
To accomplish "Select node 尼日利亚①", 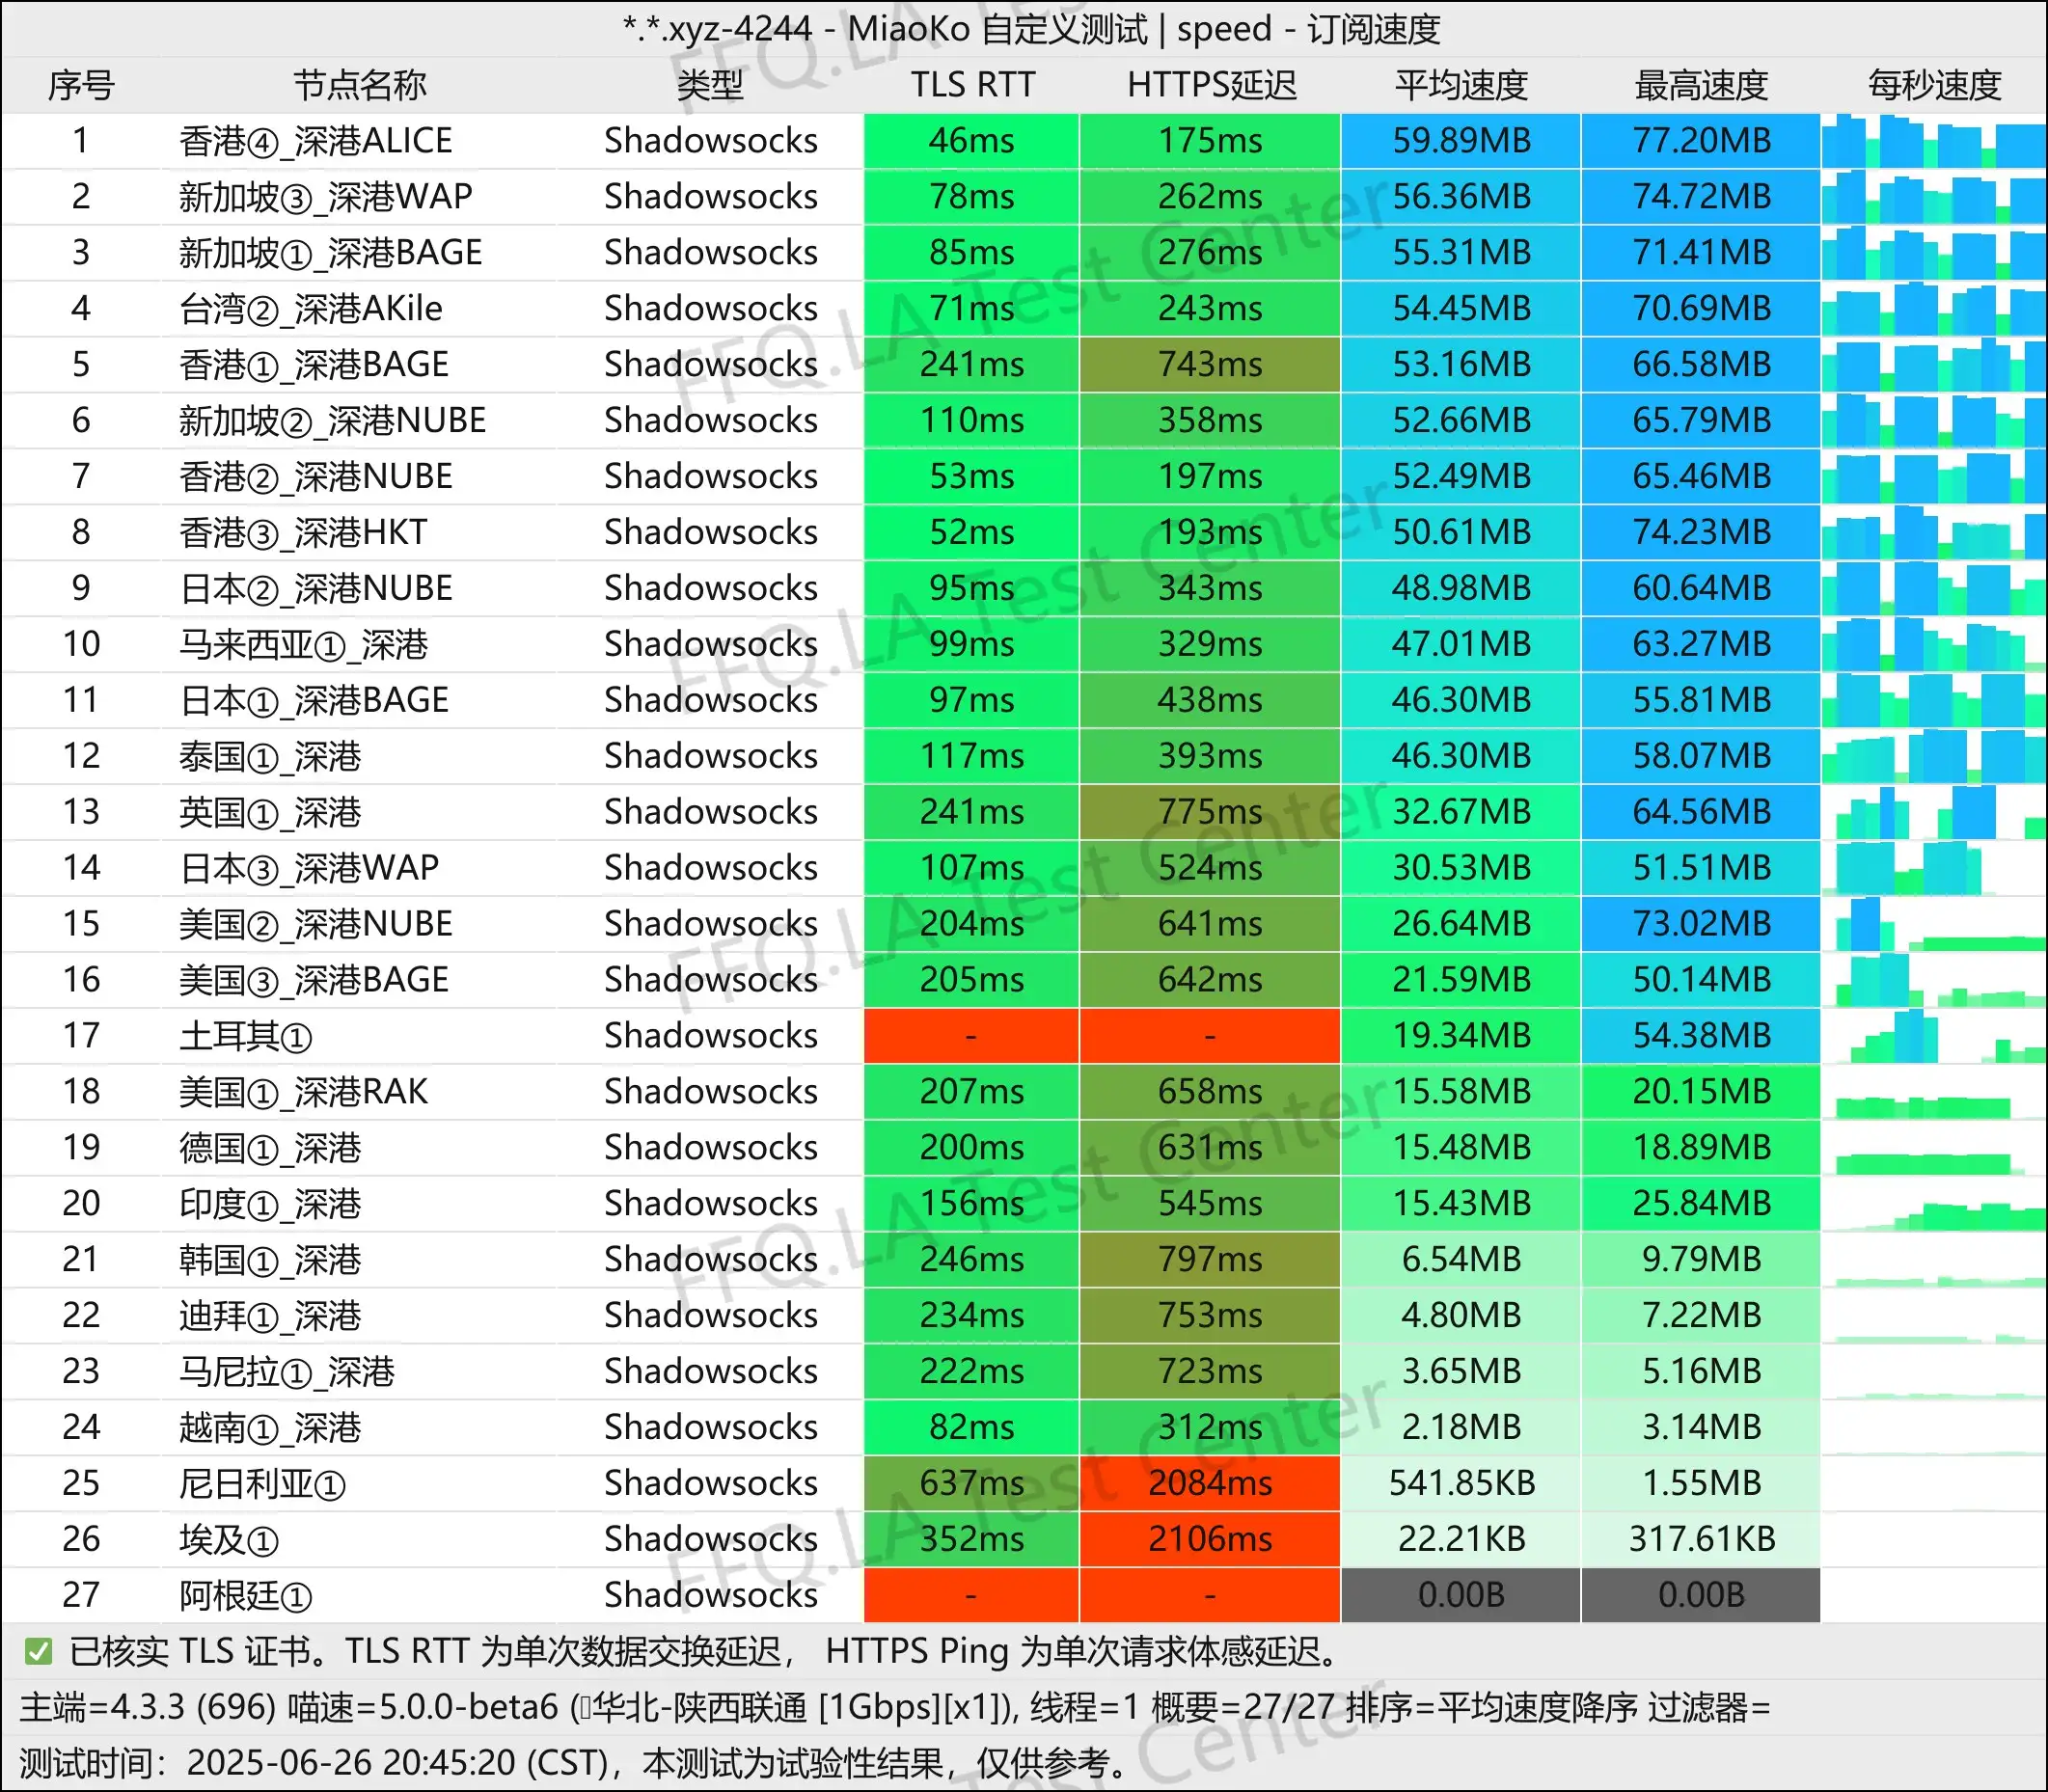I will [262, 1484].
